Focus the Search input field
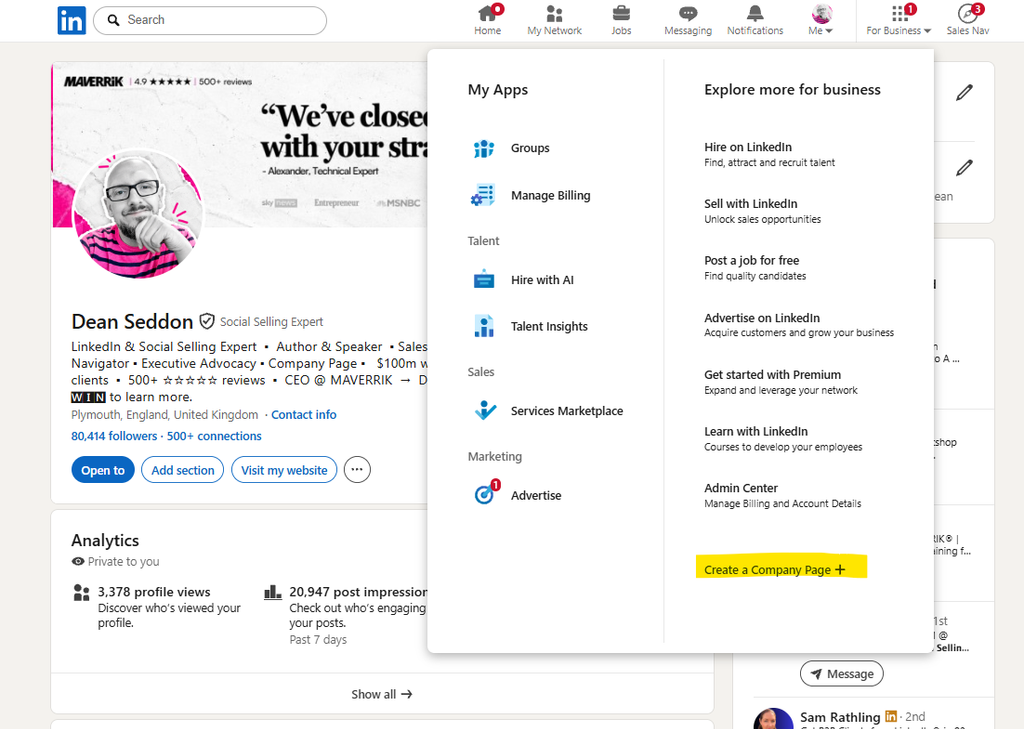 [210, 20]
